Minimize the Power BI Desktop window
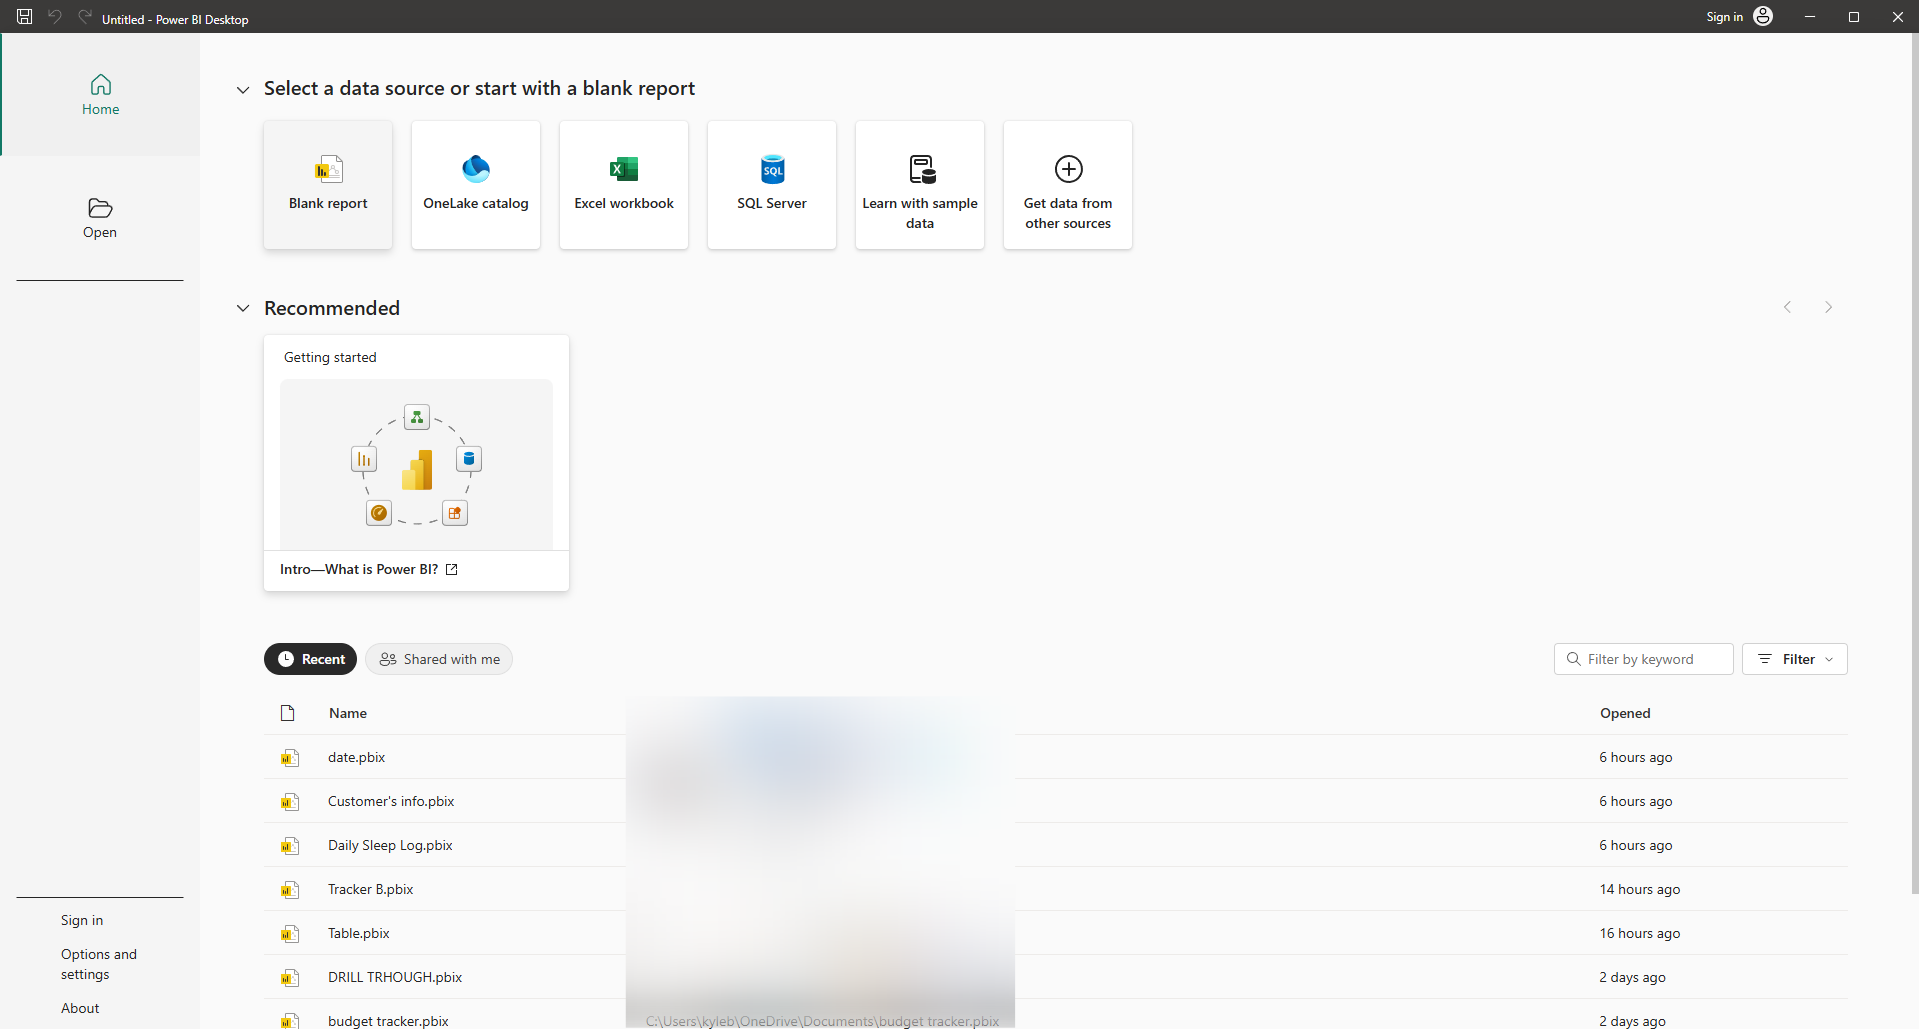This screenshot has width=1919, height=1029. pyautogui.click(x=1810, y=17)
